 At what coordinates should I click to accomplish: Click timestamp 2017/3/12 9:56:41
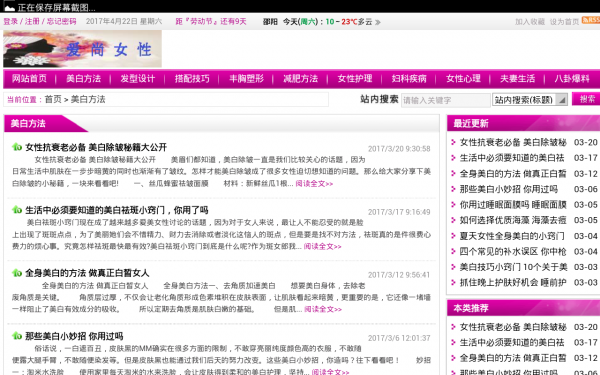click(x=399, y=275)
